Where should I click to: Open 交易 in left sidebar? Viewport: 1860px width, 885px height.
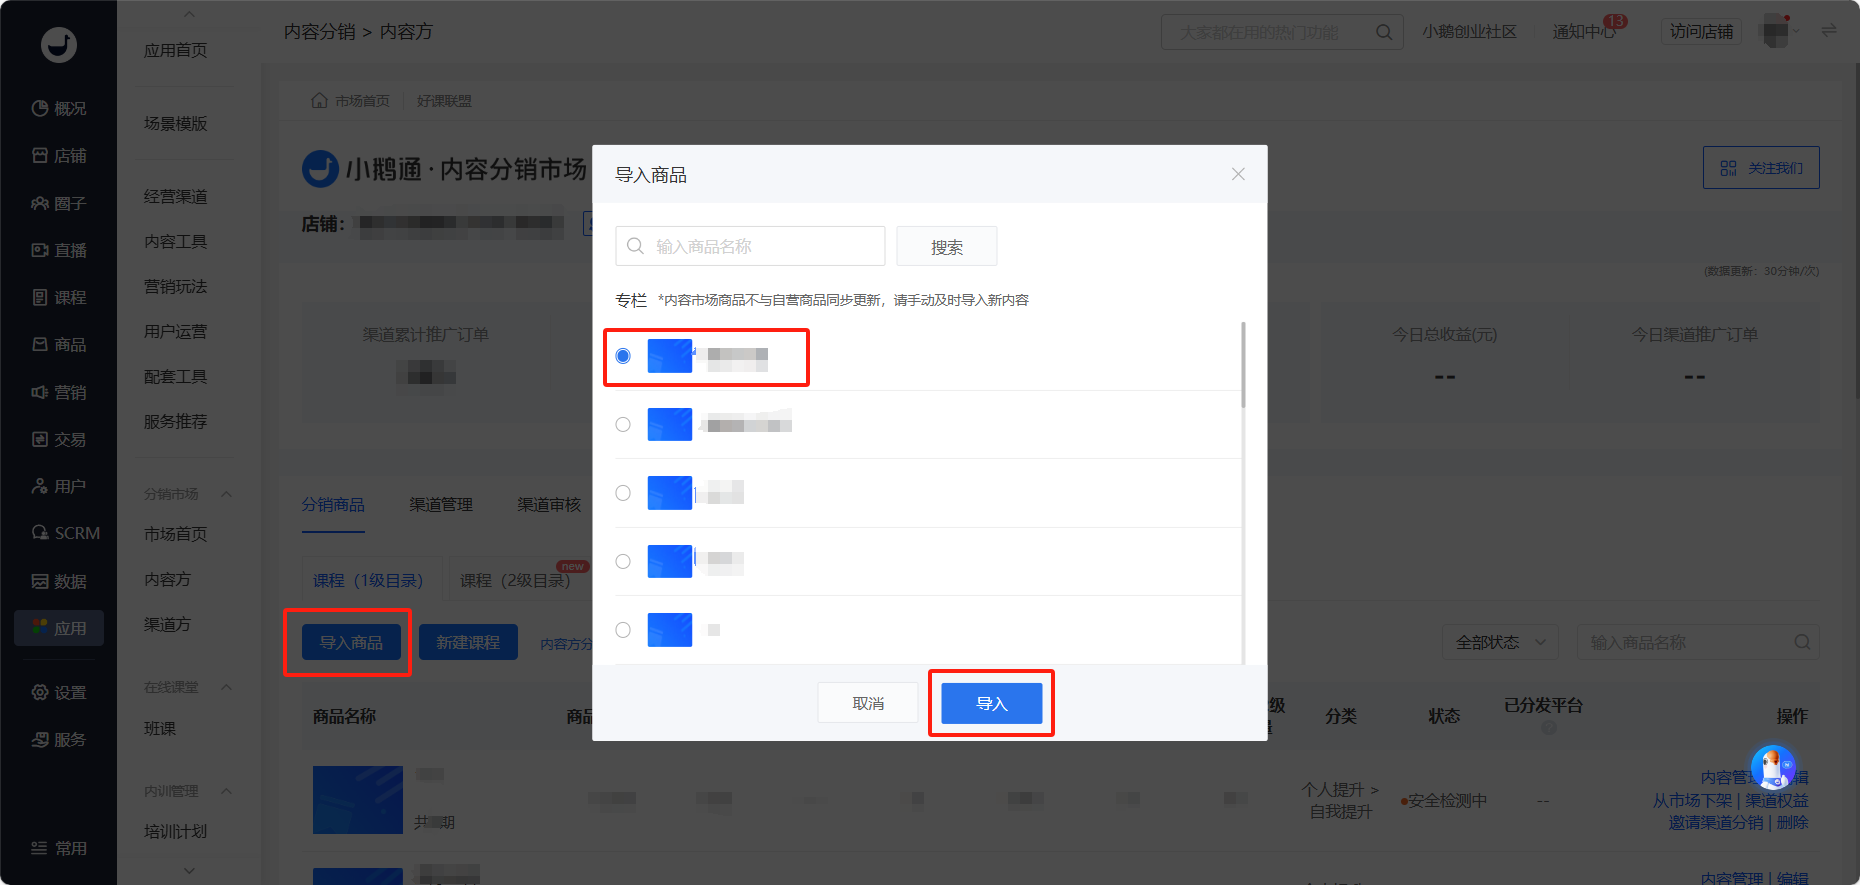pos(59,439)
